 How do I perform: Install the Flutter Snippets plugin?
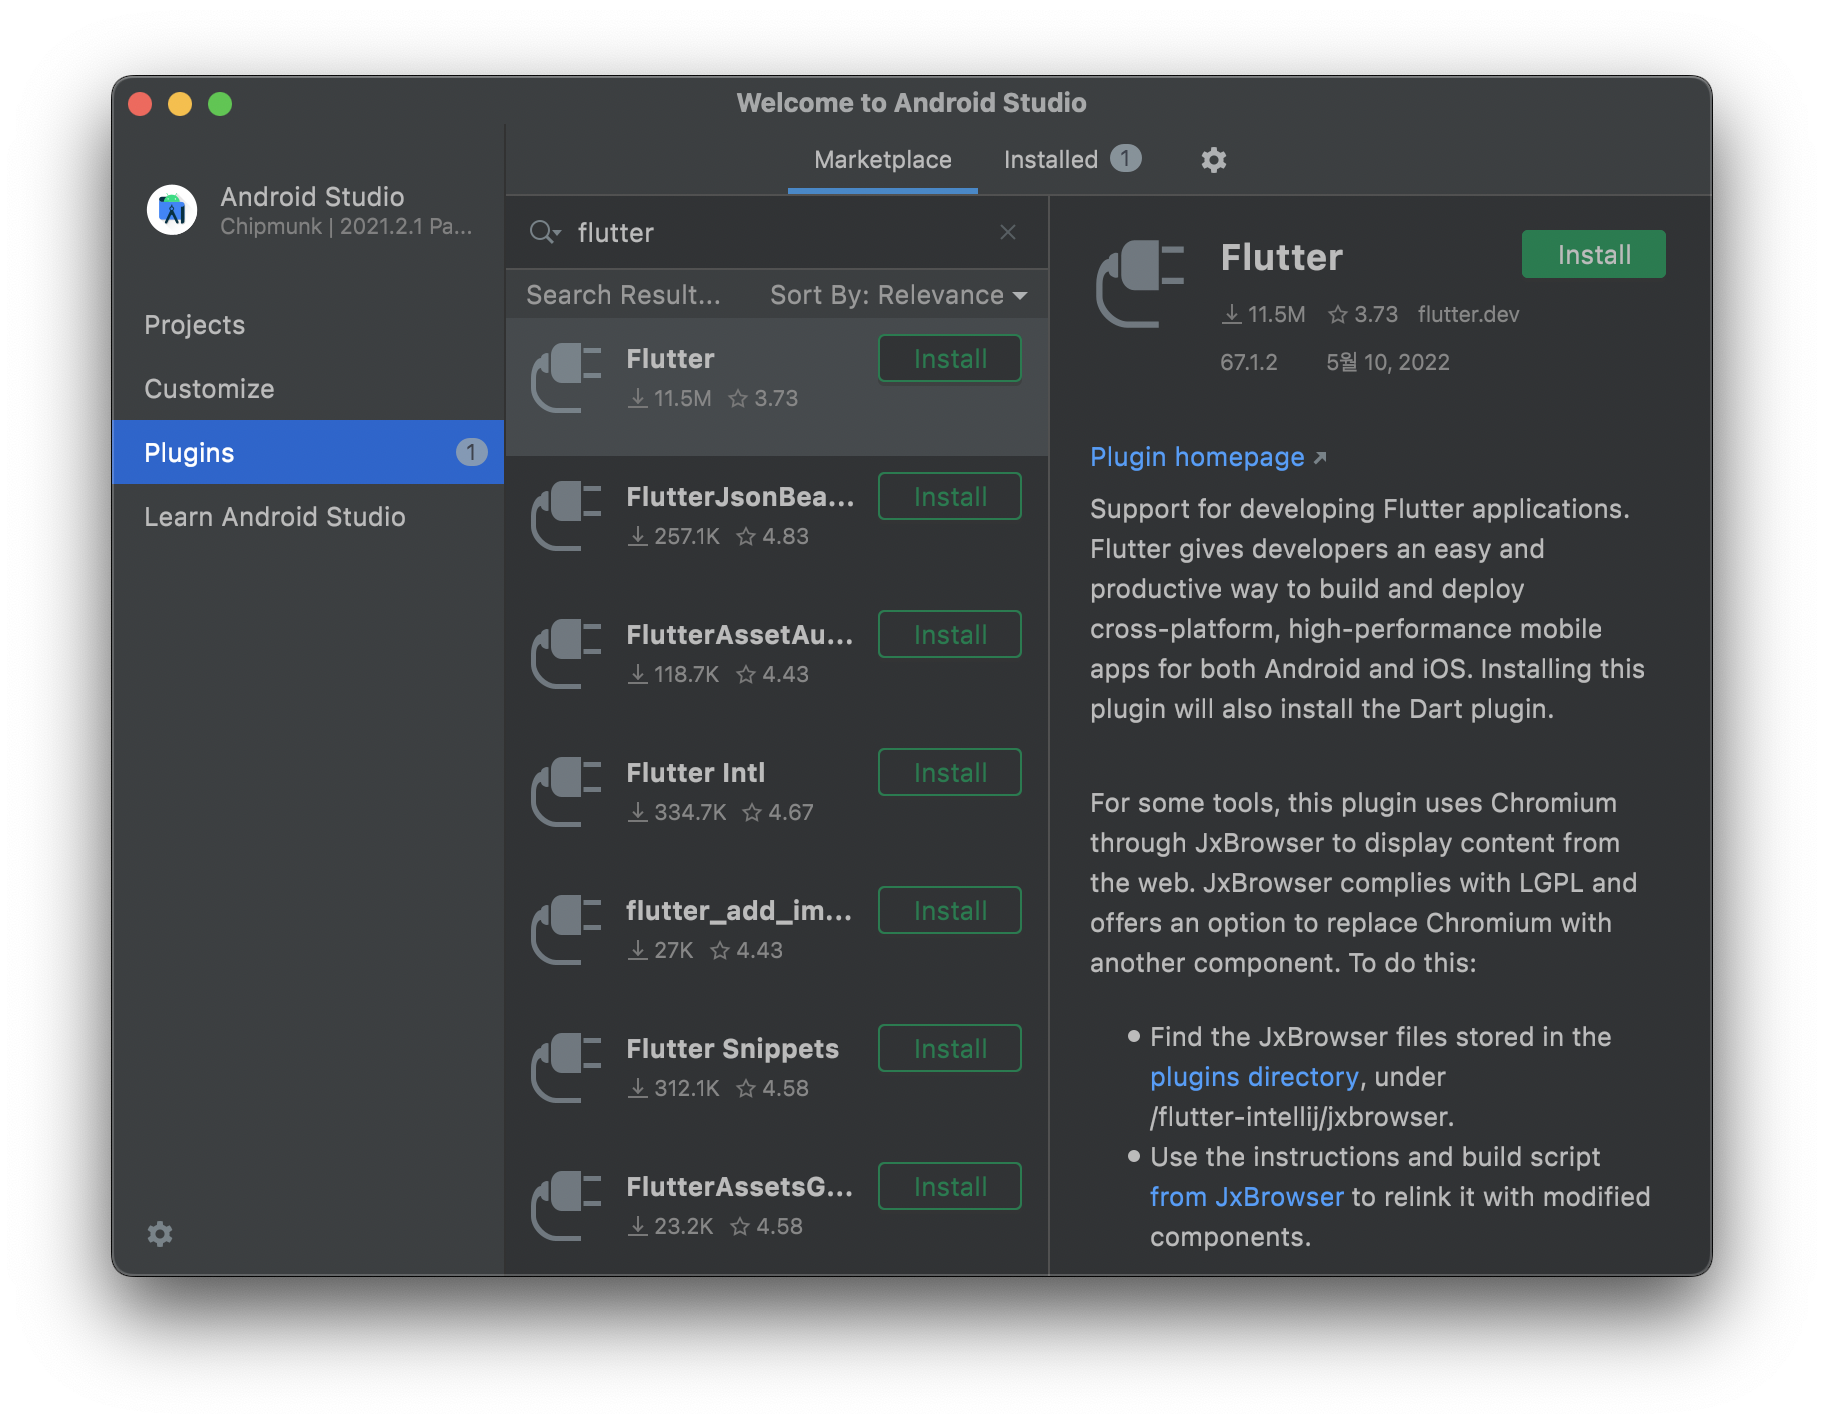tap(950, 1049)
